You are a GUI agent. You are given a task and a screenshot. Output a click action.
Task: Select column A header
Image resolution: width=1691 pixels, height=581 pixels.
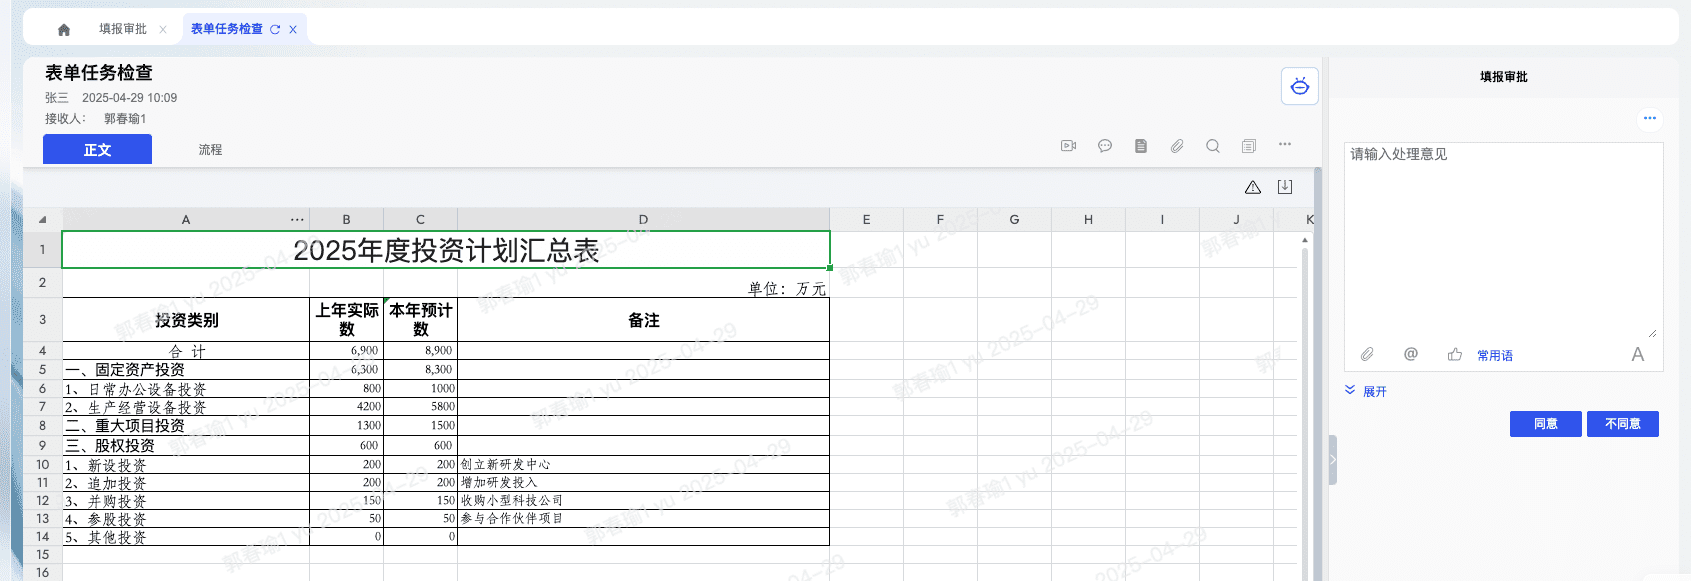click(x=186, y=219)
